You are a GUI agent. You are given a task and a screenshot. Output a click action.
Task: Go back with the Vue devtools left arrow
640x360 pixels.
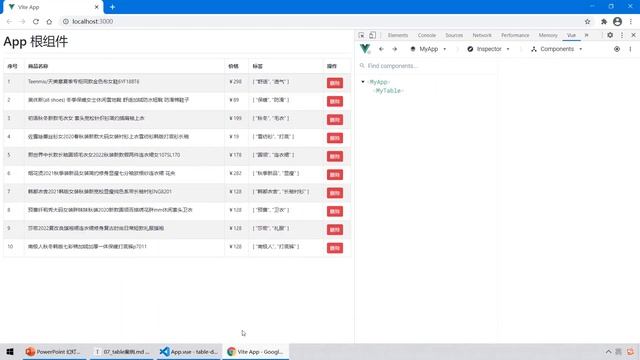tap(381, 49)
